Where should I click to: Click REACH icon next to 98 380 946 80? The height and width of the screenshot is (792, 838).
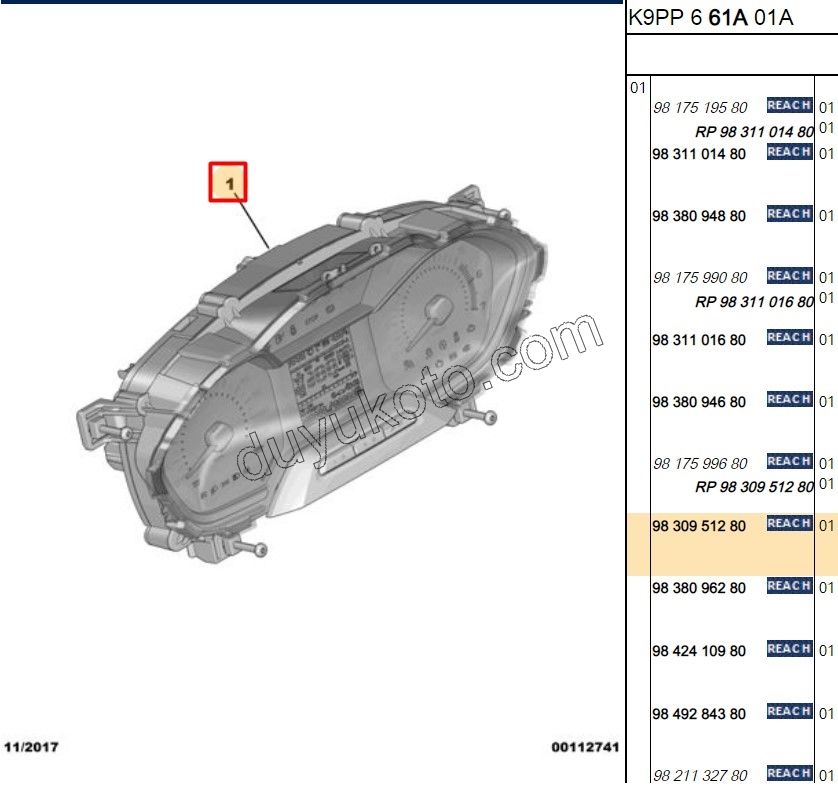pos(788,400)
